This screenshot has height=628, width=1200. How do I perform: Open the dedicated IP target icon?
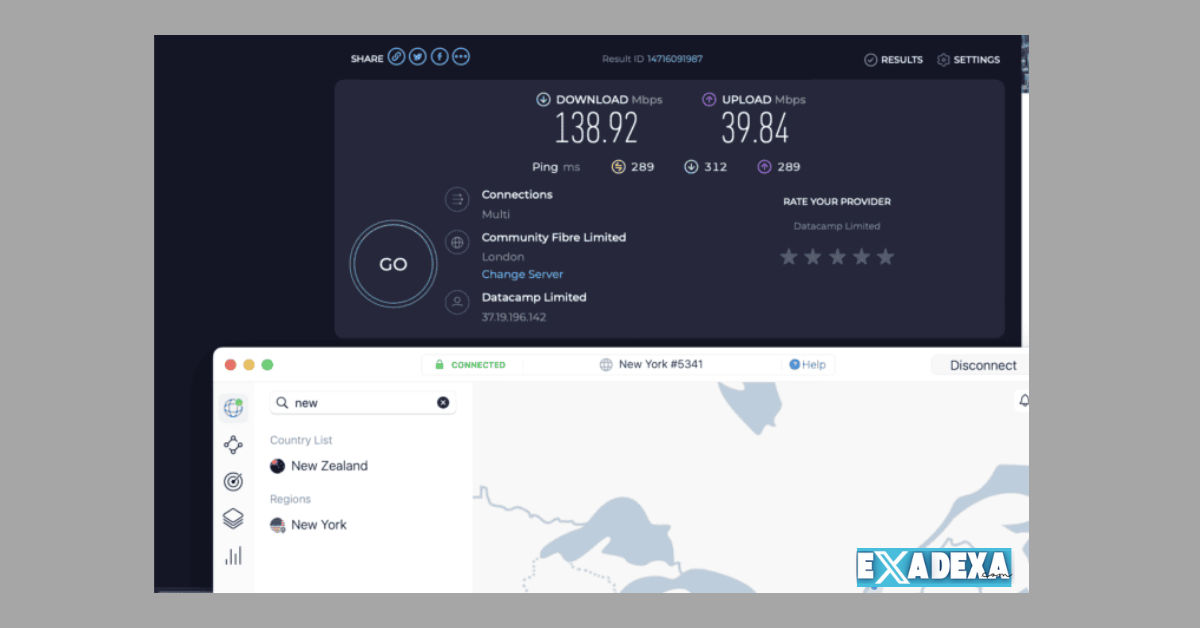point(233,481)
